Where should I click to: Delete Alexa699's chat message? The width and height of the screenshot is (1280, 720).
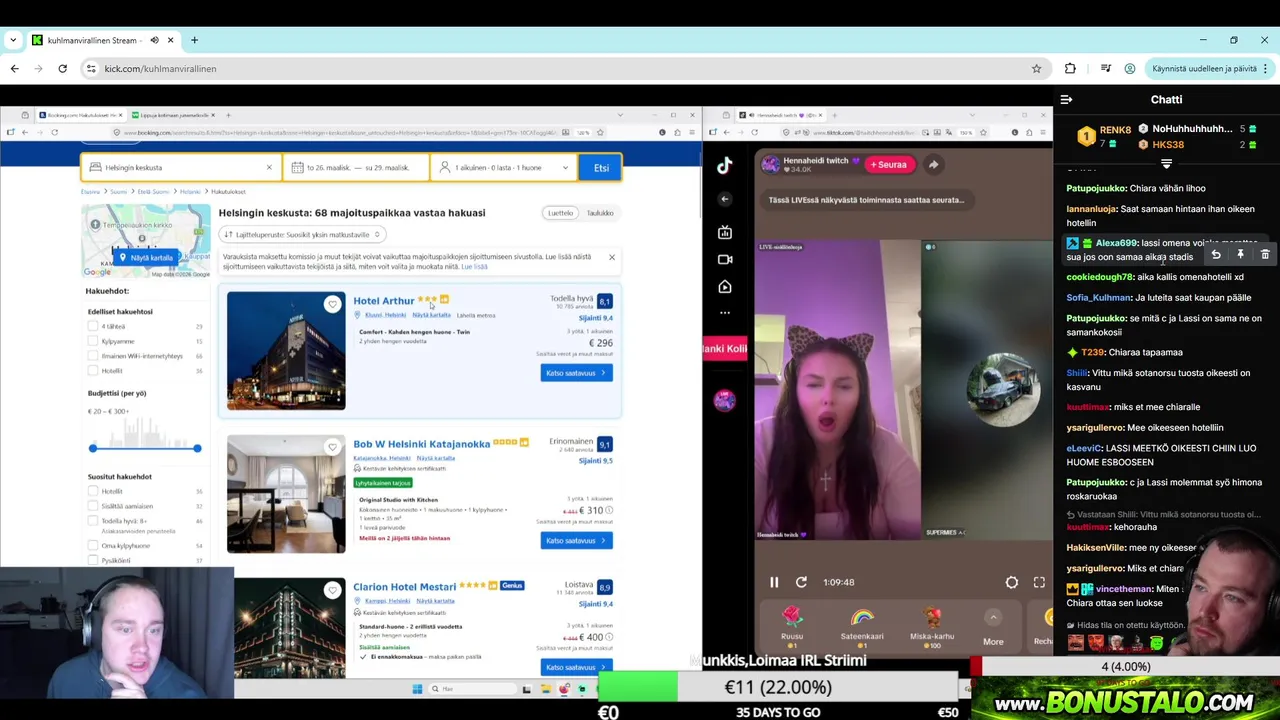[1265, 255]
